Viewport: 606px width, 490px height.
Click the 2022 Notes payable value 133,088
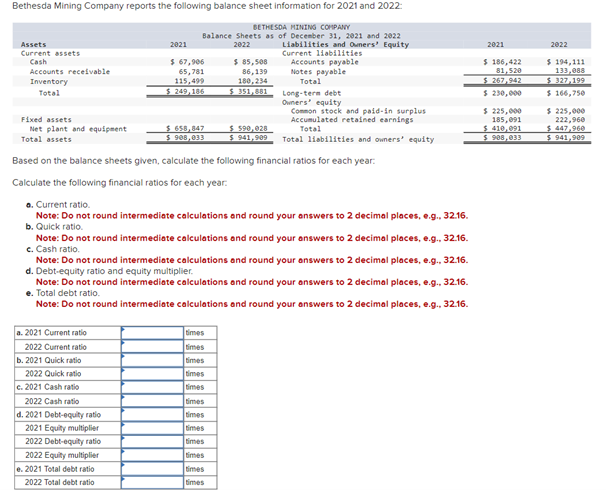(570, 71)
